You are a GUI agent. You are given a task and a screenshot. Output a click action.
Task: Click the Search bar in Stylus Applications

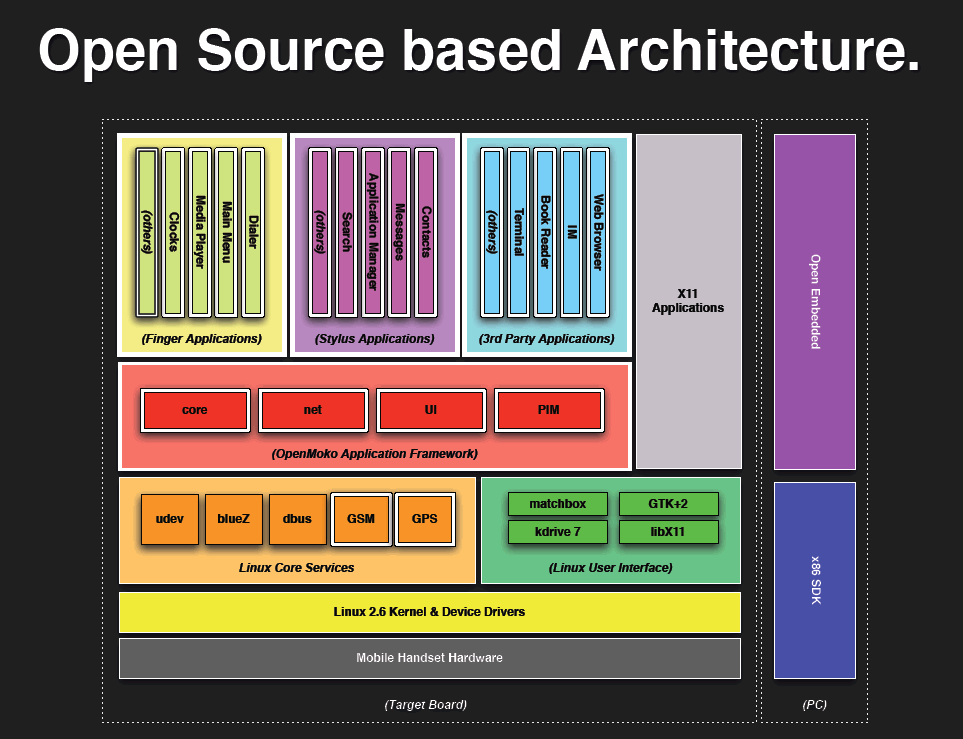[346, 232]
